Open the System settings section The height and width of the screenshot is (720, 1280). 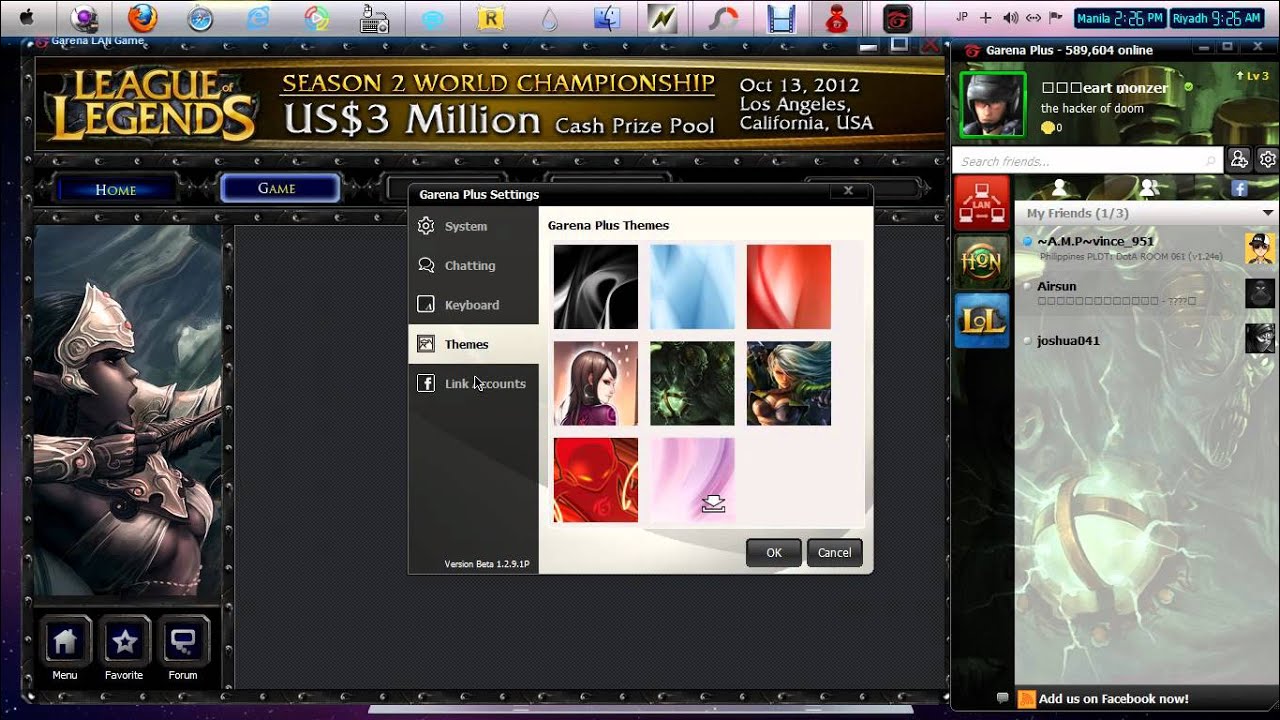pyautogui.click(x=473, y=226)
